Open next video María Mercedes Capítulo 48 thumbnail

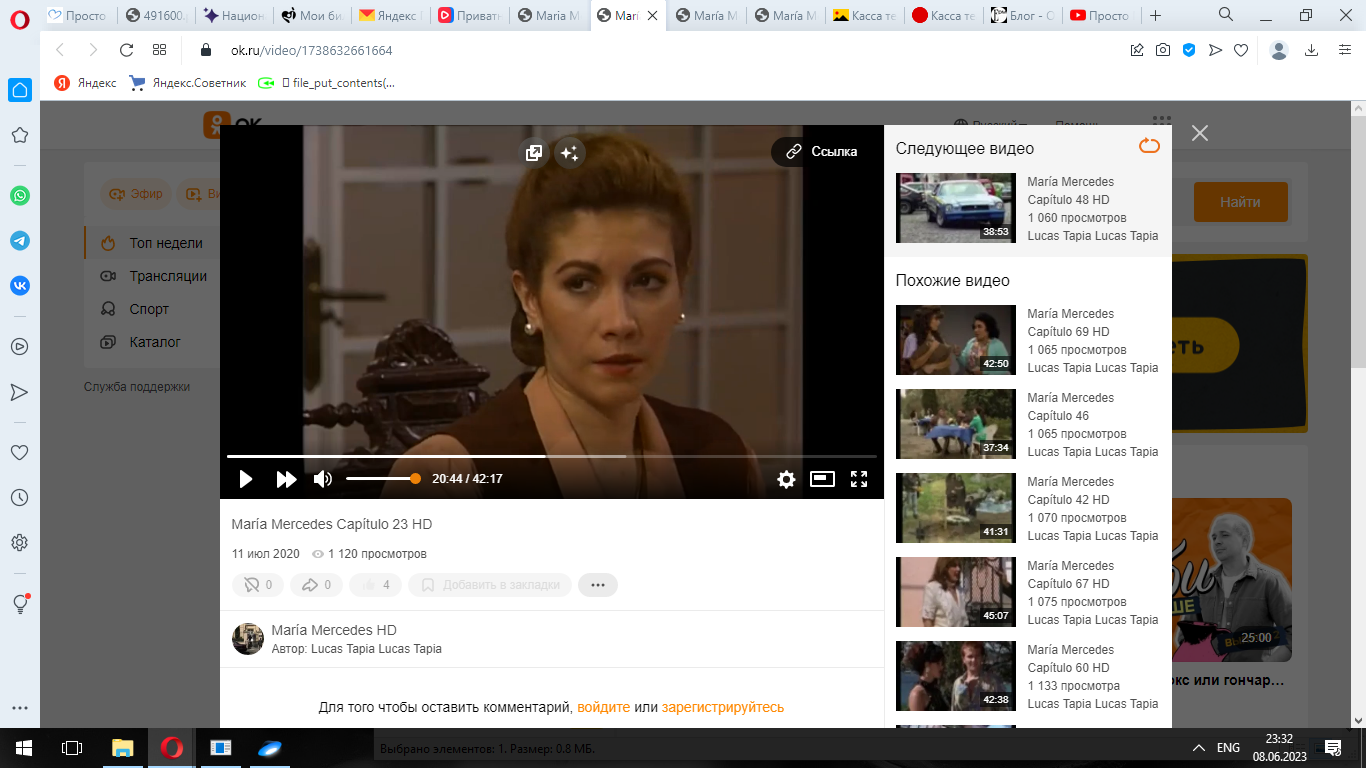click(955, 208)
